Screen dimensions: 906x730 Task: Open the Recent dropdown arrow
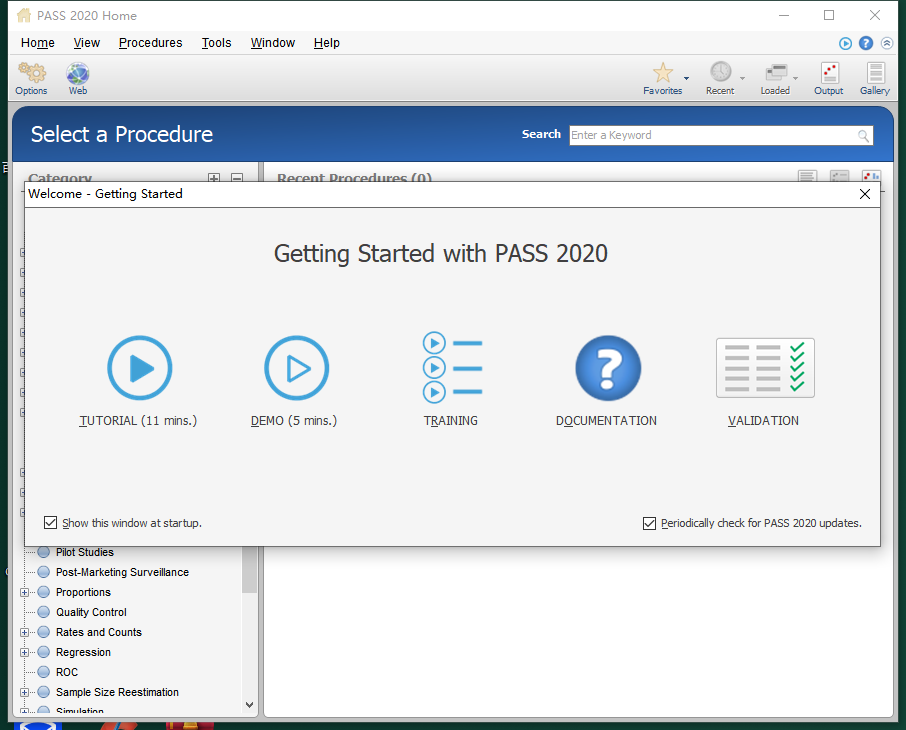click(742, 78)
